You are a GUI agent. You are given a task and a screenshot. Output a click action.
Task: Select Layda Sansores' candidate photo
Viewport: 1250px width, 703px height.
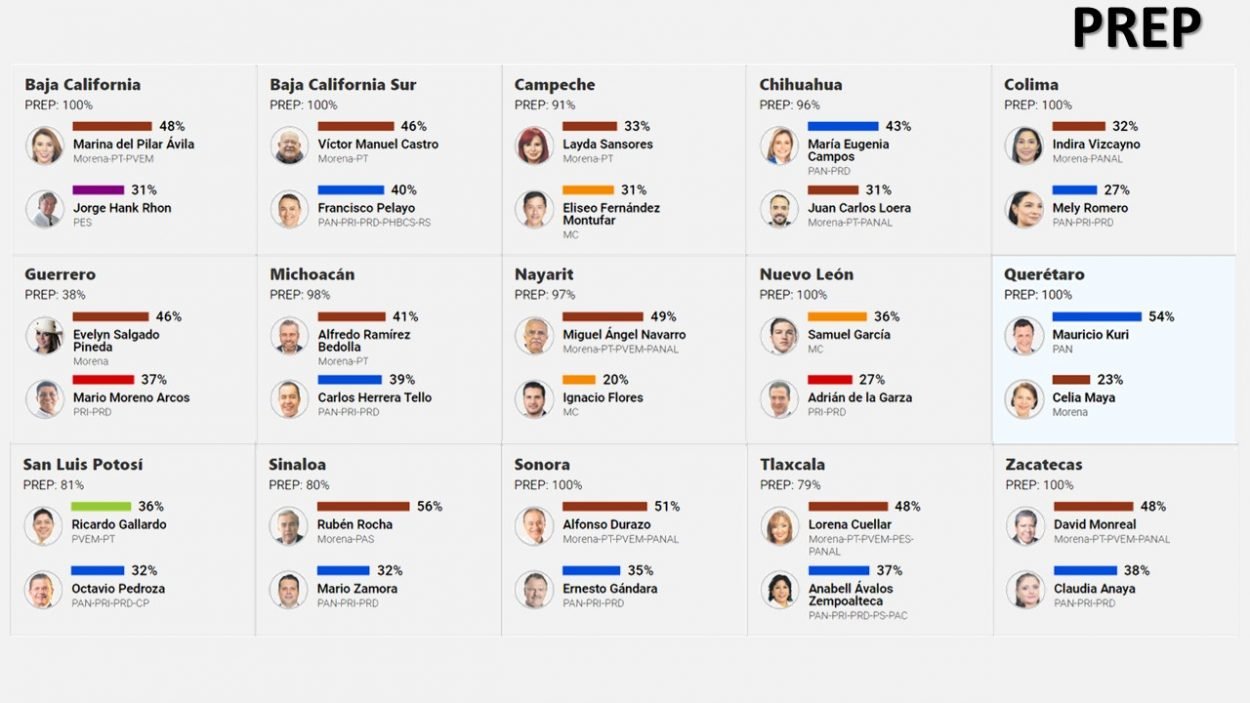pyautogui.click(x=534, y=145)
